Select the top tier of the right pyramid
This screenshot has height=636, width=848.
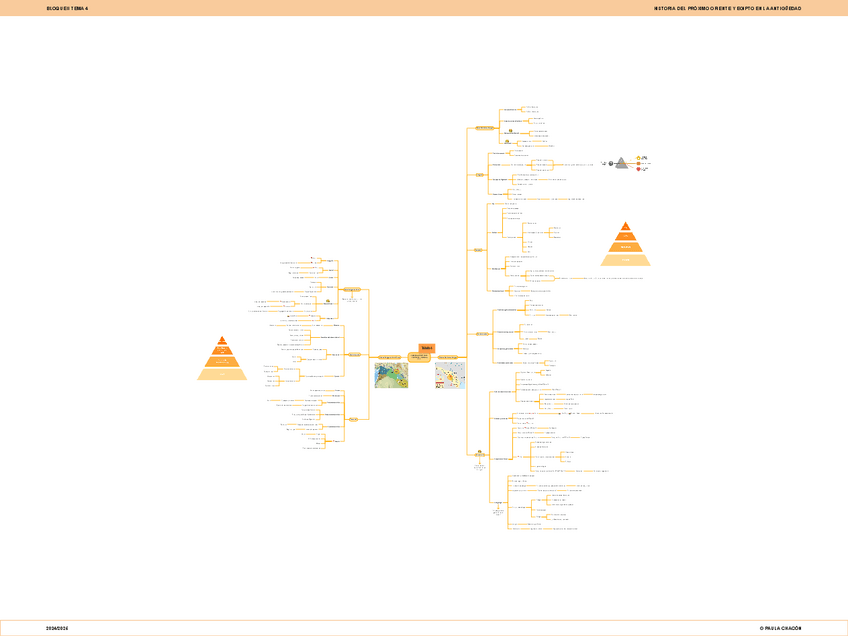tap(626, 227)
